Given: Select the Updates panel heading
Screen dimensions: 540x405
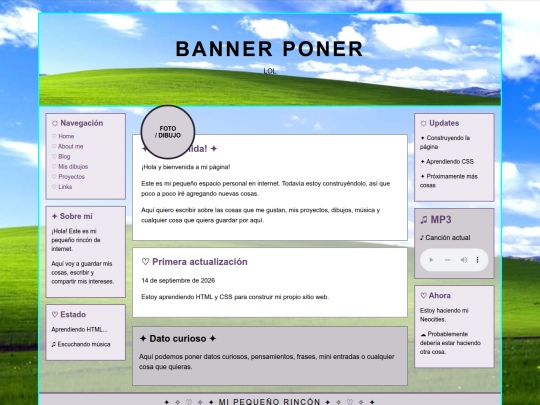Looking at the screenshot, I should click(439, 123).
